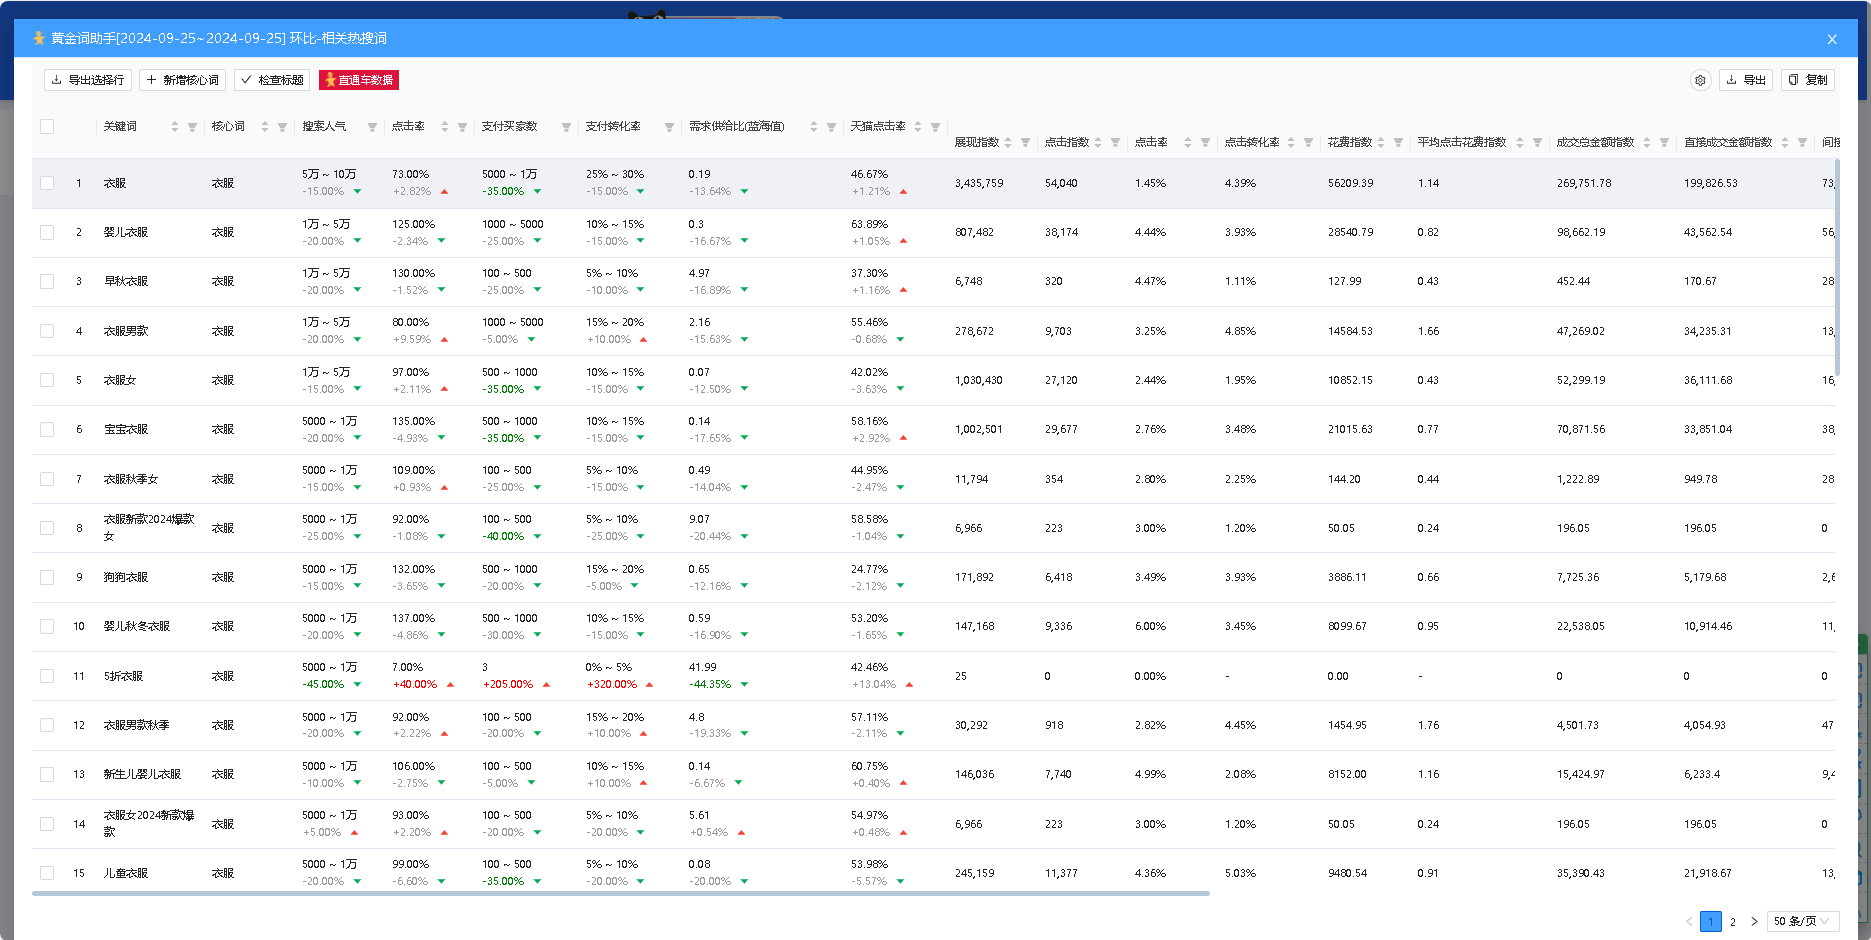Click 新增核心词 button

[x=182, y=80]
